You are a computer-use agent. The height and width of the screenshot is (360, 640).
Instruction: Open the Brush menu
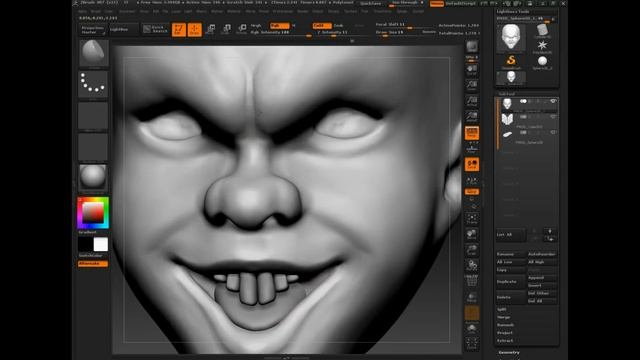[x=95, y=11]
